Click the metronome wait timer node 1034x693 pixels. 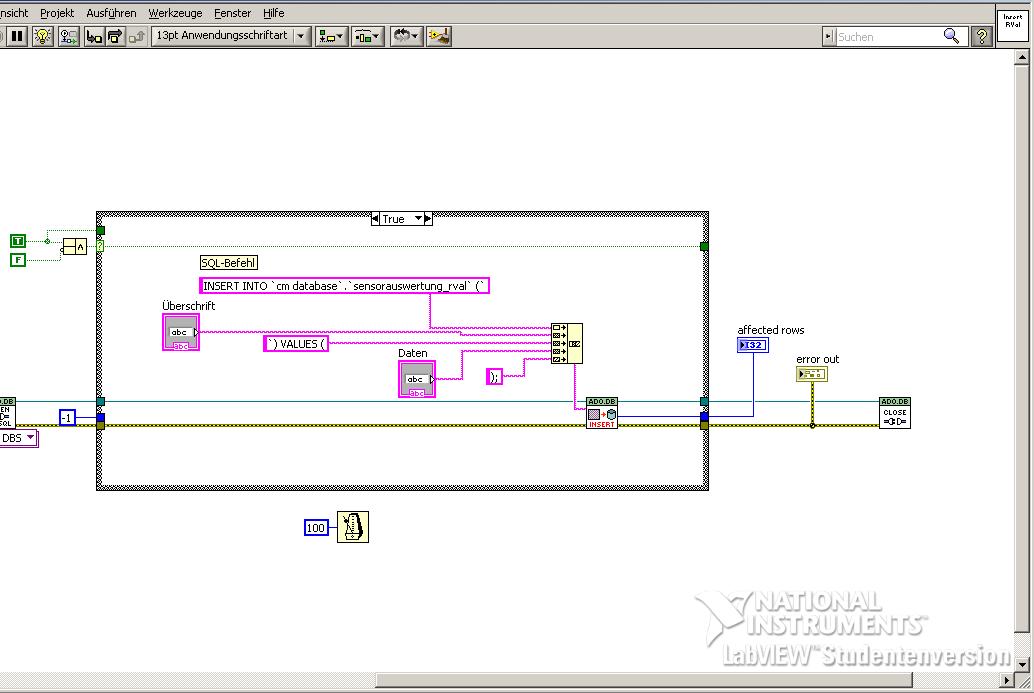(x=353, y=526)
